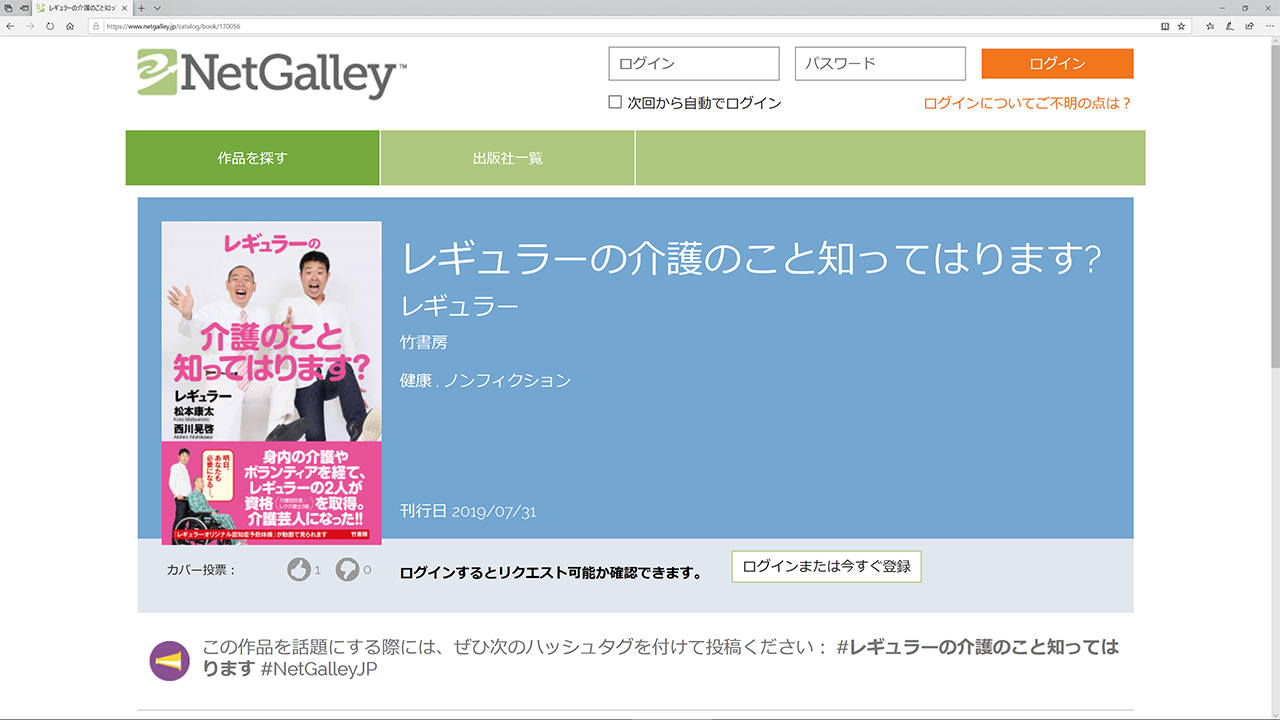This screenshot has width=1280, height=720.
Task: Open reading view in address bar
Action: coord(1165,26)
